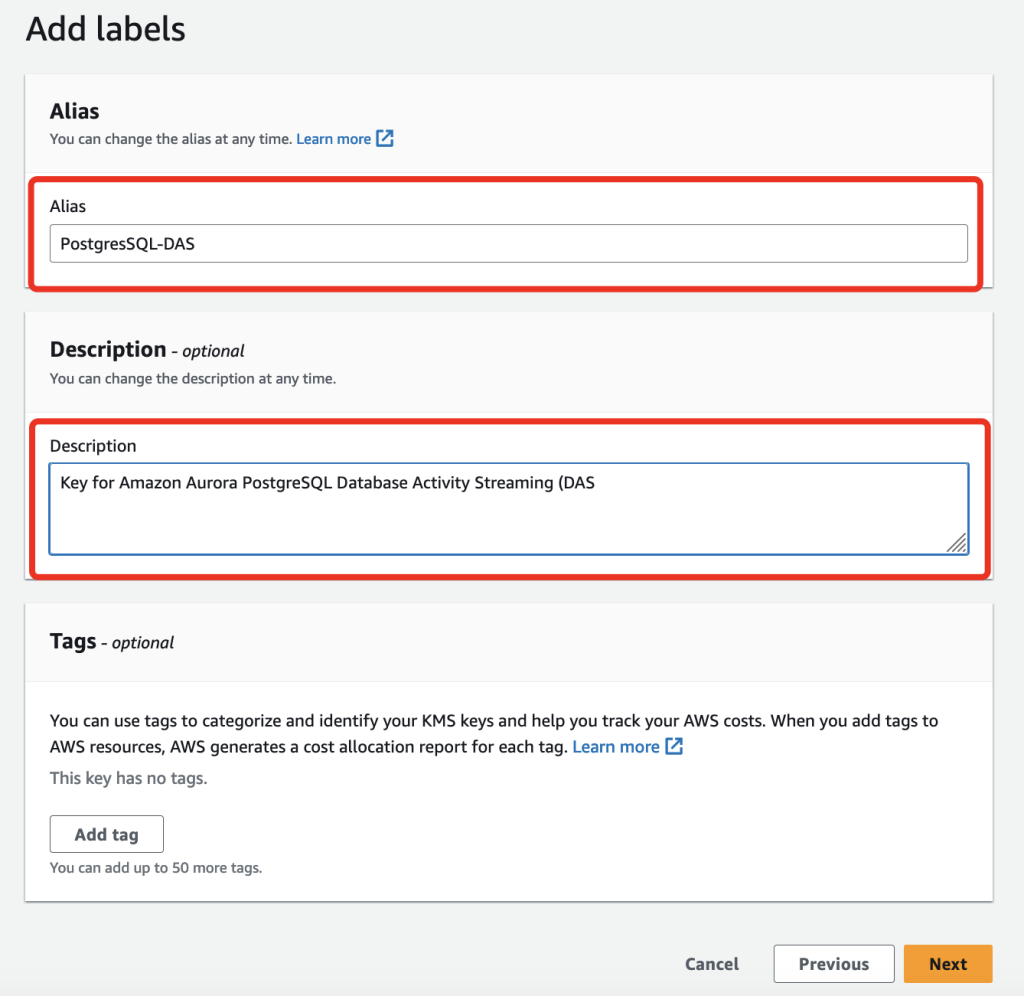Click the Alias text input field
This screenshot has height=996, width=1024.
click(x=508, y=244)
